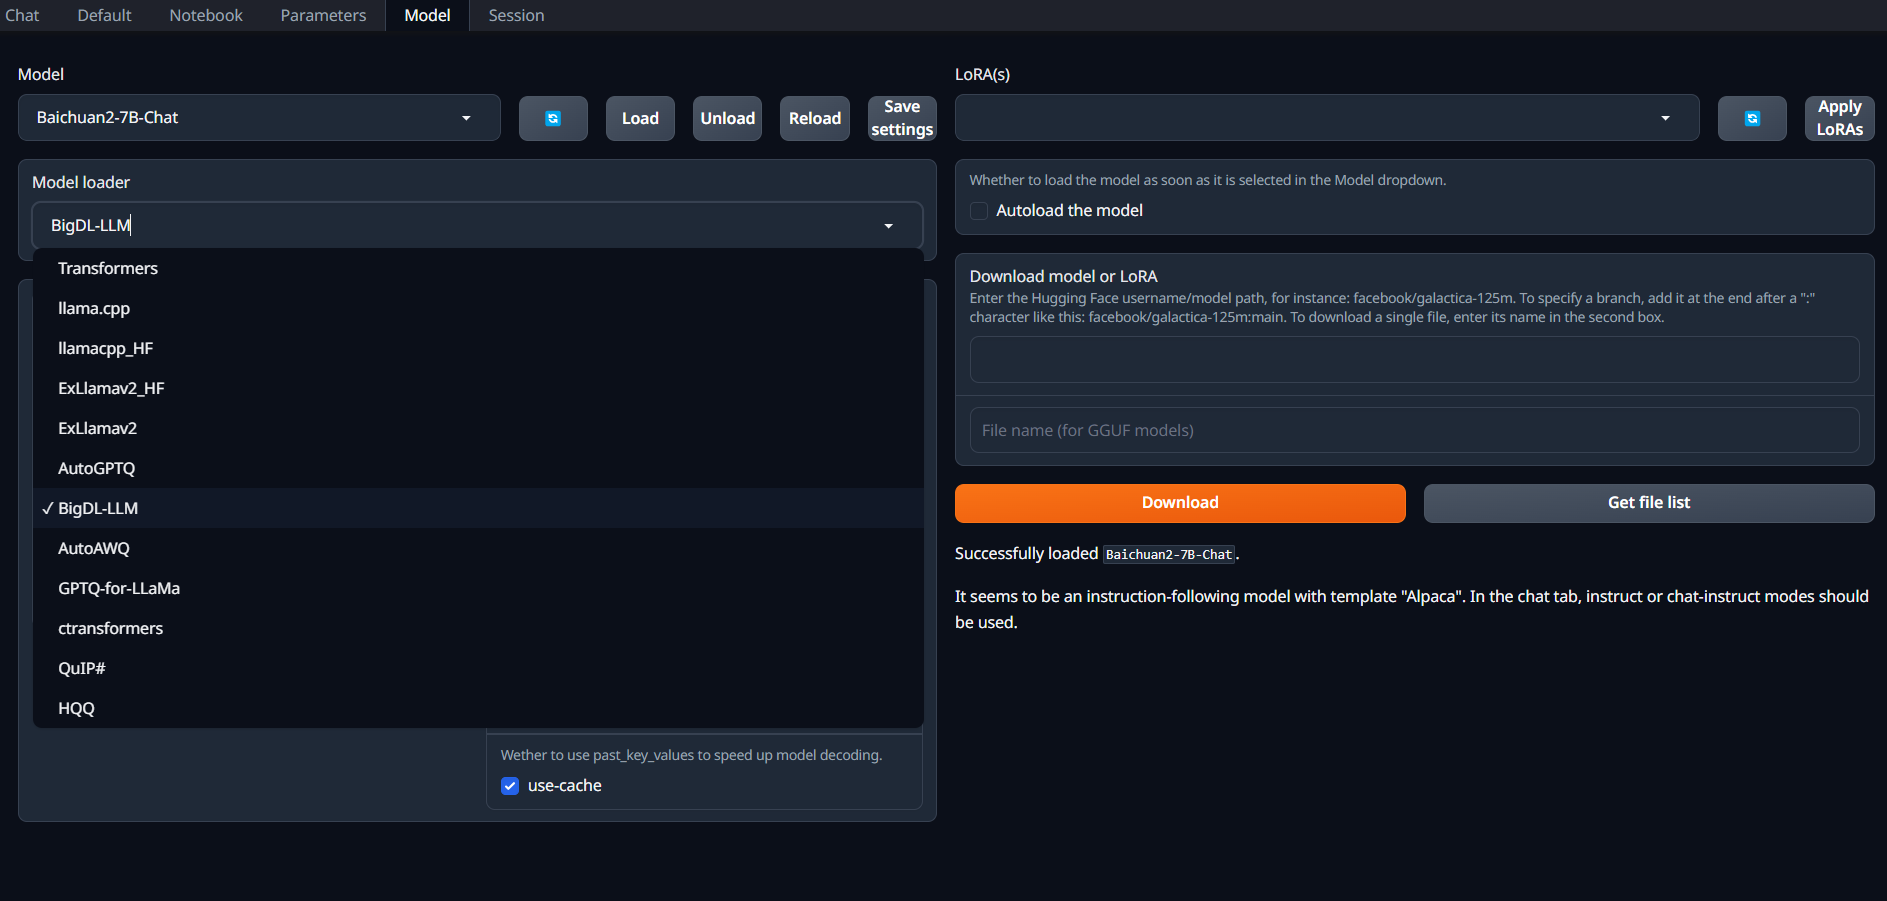Open the Model dropdown showing Baichuan2-7B-Chat
The height and width of the screenshot is (901, 1887).
[258, 118]
